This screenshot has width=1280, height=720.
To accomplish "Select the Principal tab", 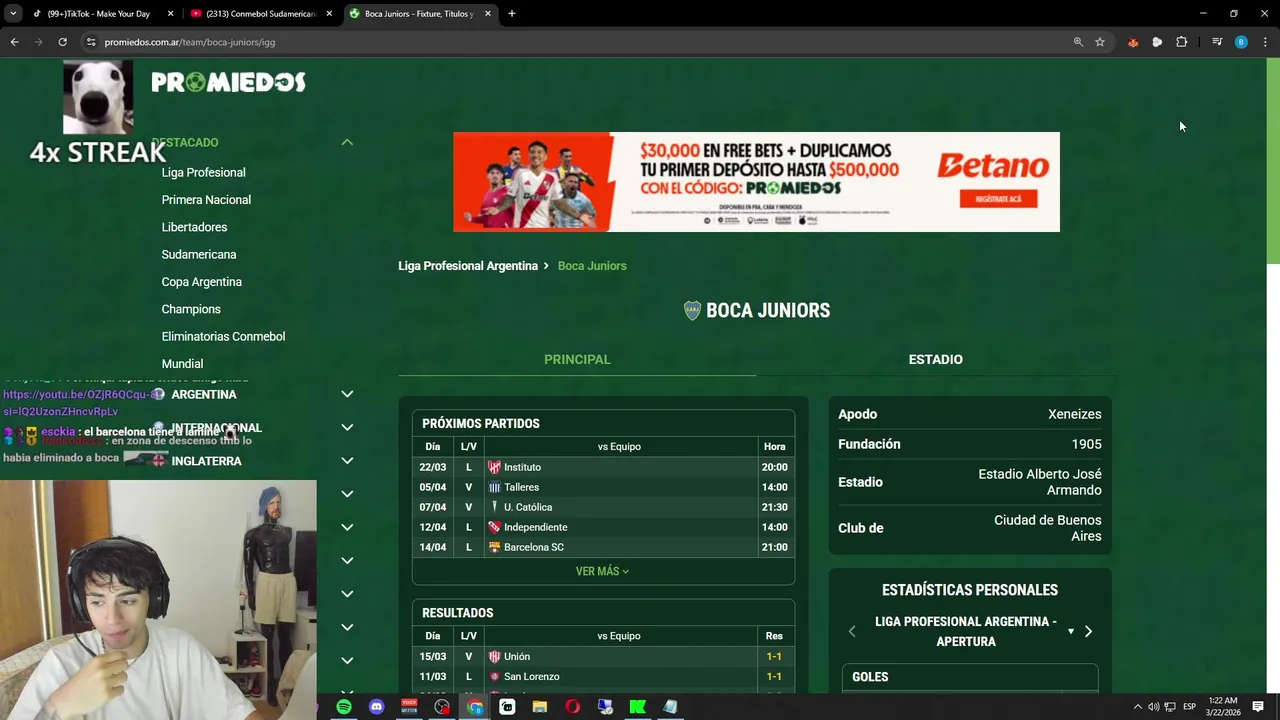I will [577, 359].
